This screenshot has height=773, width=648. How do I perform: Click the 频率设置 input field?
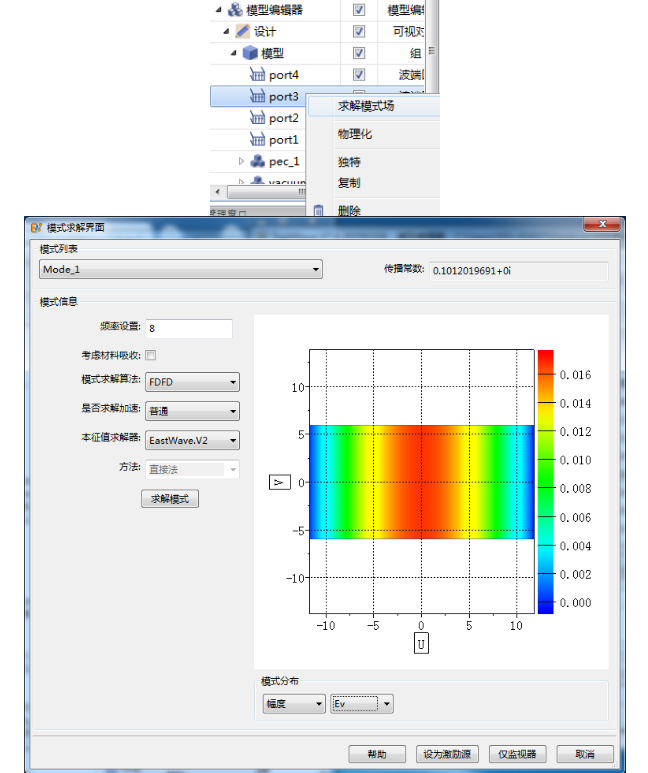[189, 328]
